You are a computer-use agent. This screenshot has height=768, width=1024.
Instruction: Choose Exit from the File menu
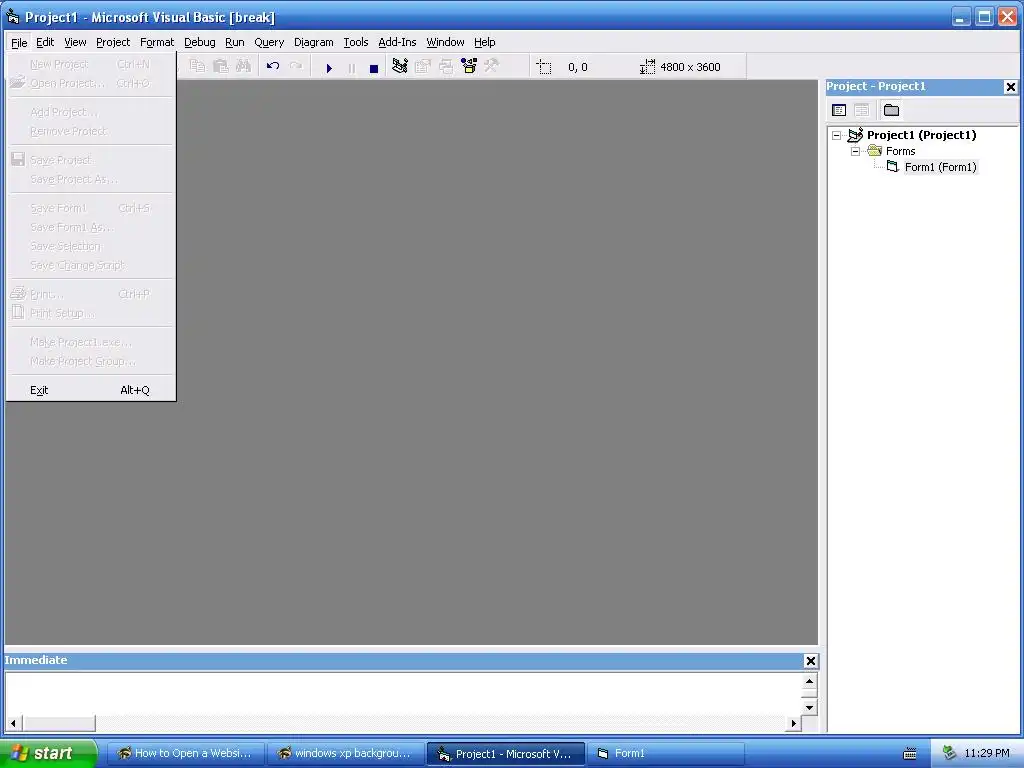point(91,391)
